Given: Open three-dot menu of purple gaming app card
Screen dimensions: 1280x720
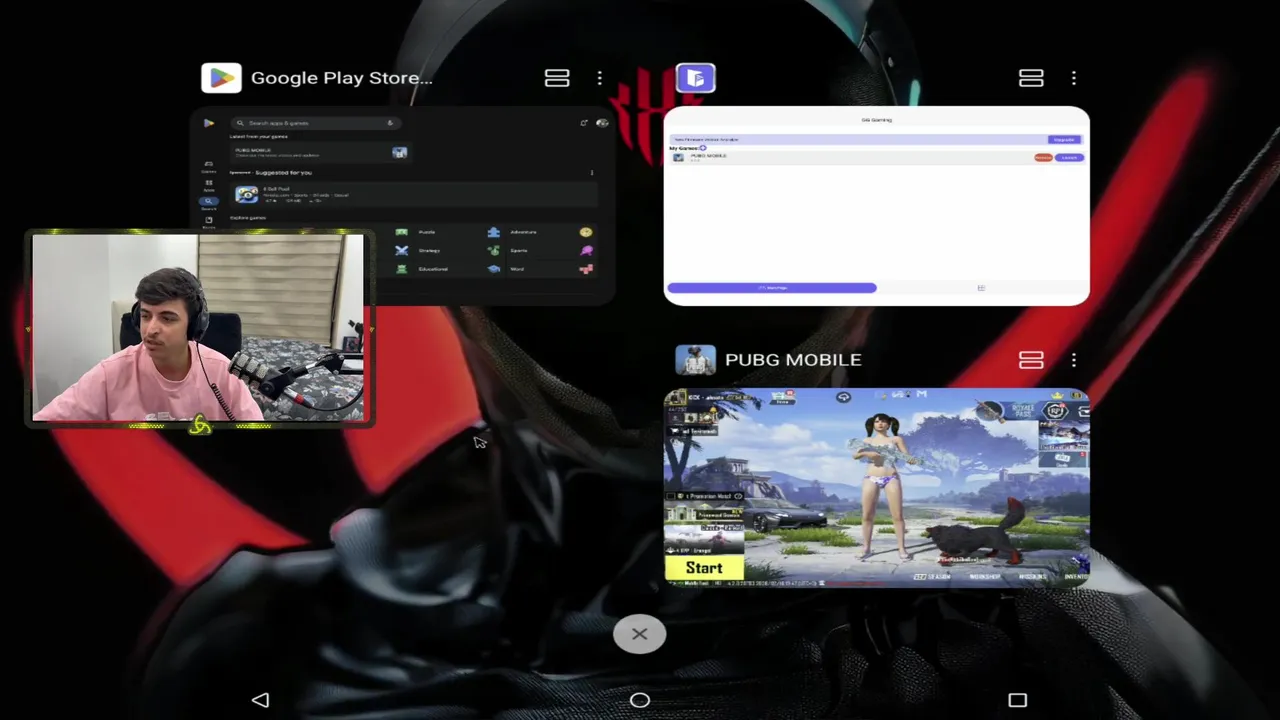Looking at the screenshot, I should pos(1074,78).
